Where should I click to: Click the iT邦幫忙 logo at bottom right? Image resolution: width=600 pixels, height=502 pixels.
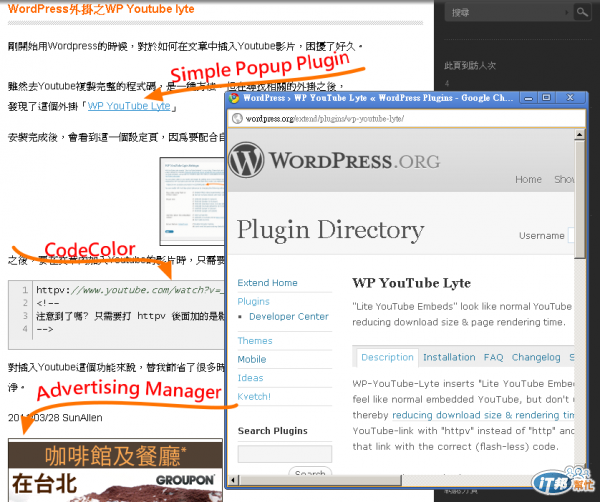564,481
